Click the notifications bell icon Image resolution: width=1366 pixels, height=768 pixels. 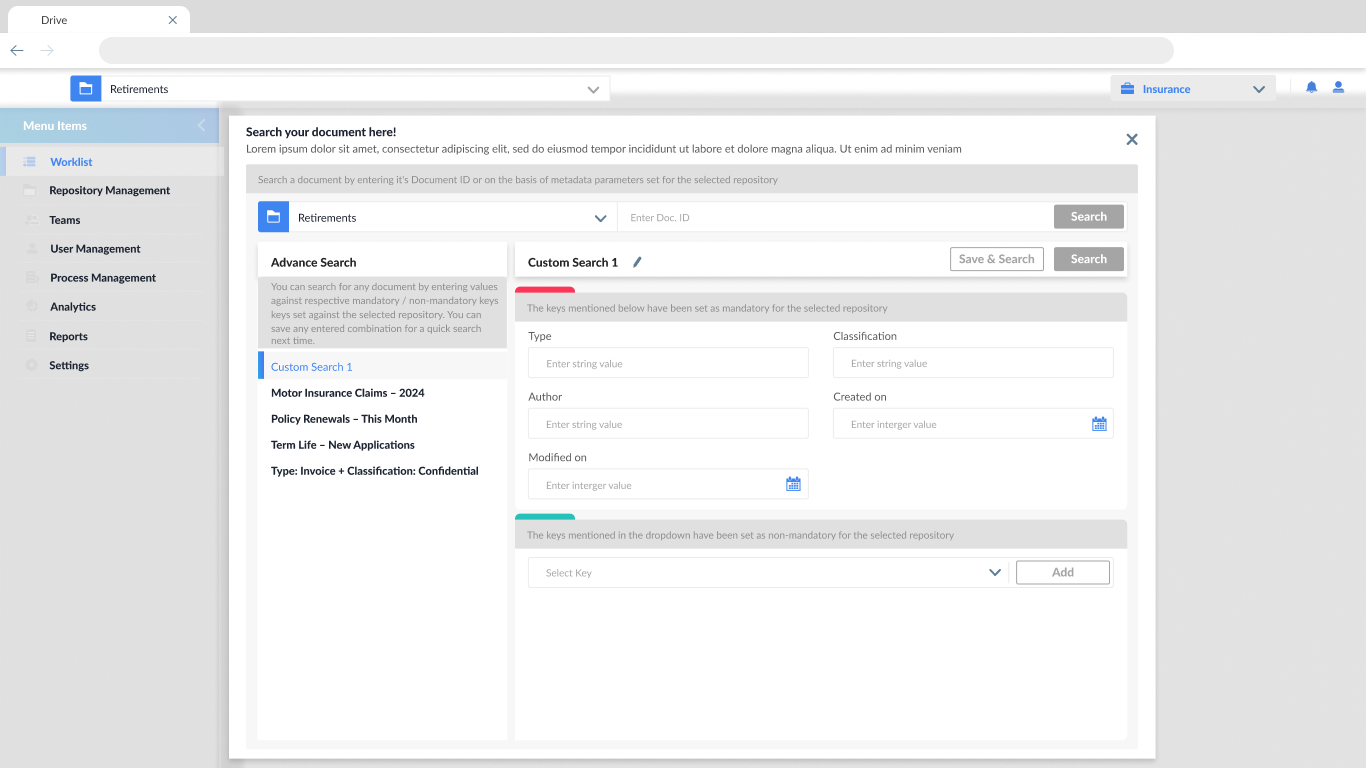[1311, 88]
